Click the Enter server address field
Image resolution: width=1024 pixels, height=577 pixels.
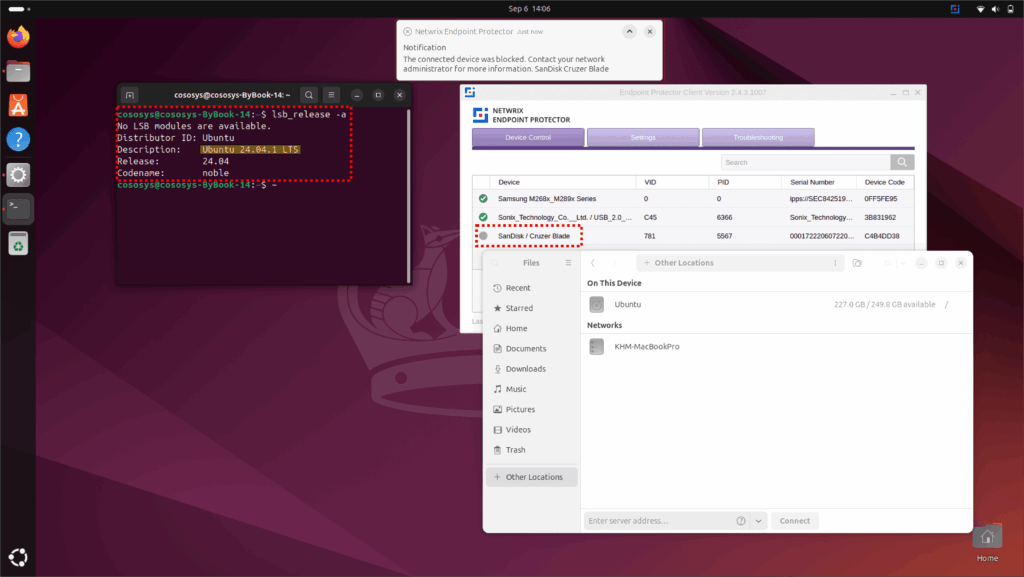coord(658,521)
